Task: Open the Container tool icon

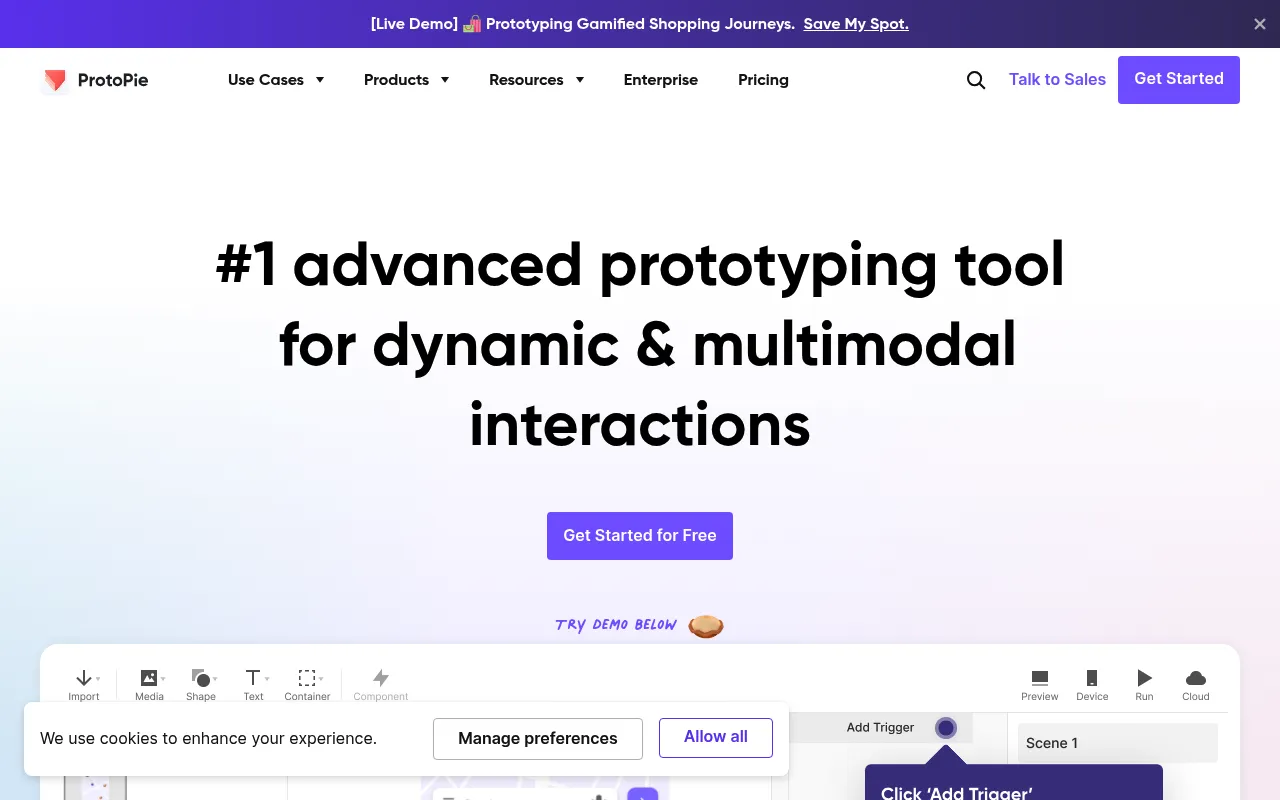Action: tap(307, 678)
